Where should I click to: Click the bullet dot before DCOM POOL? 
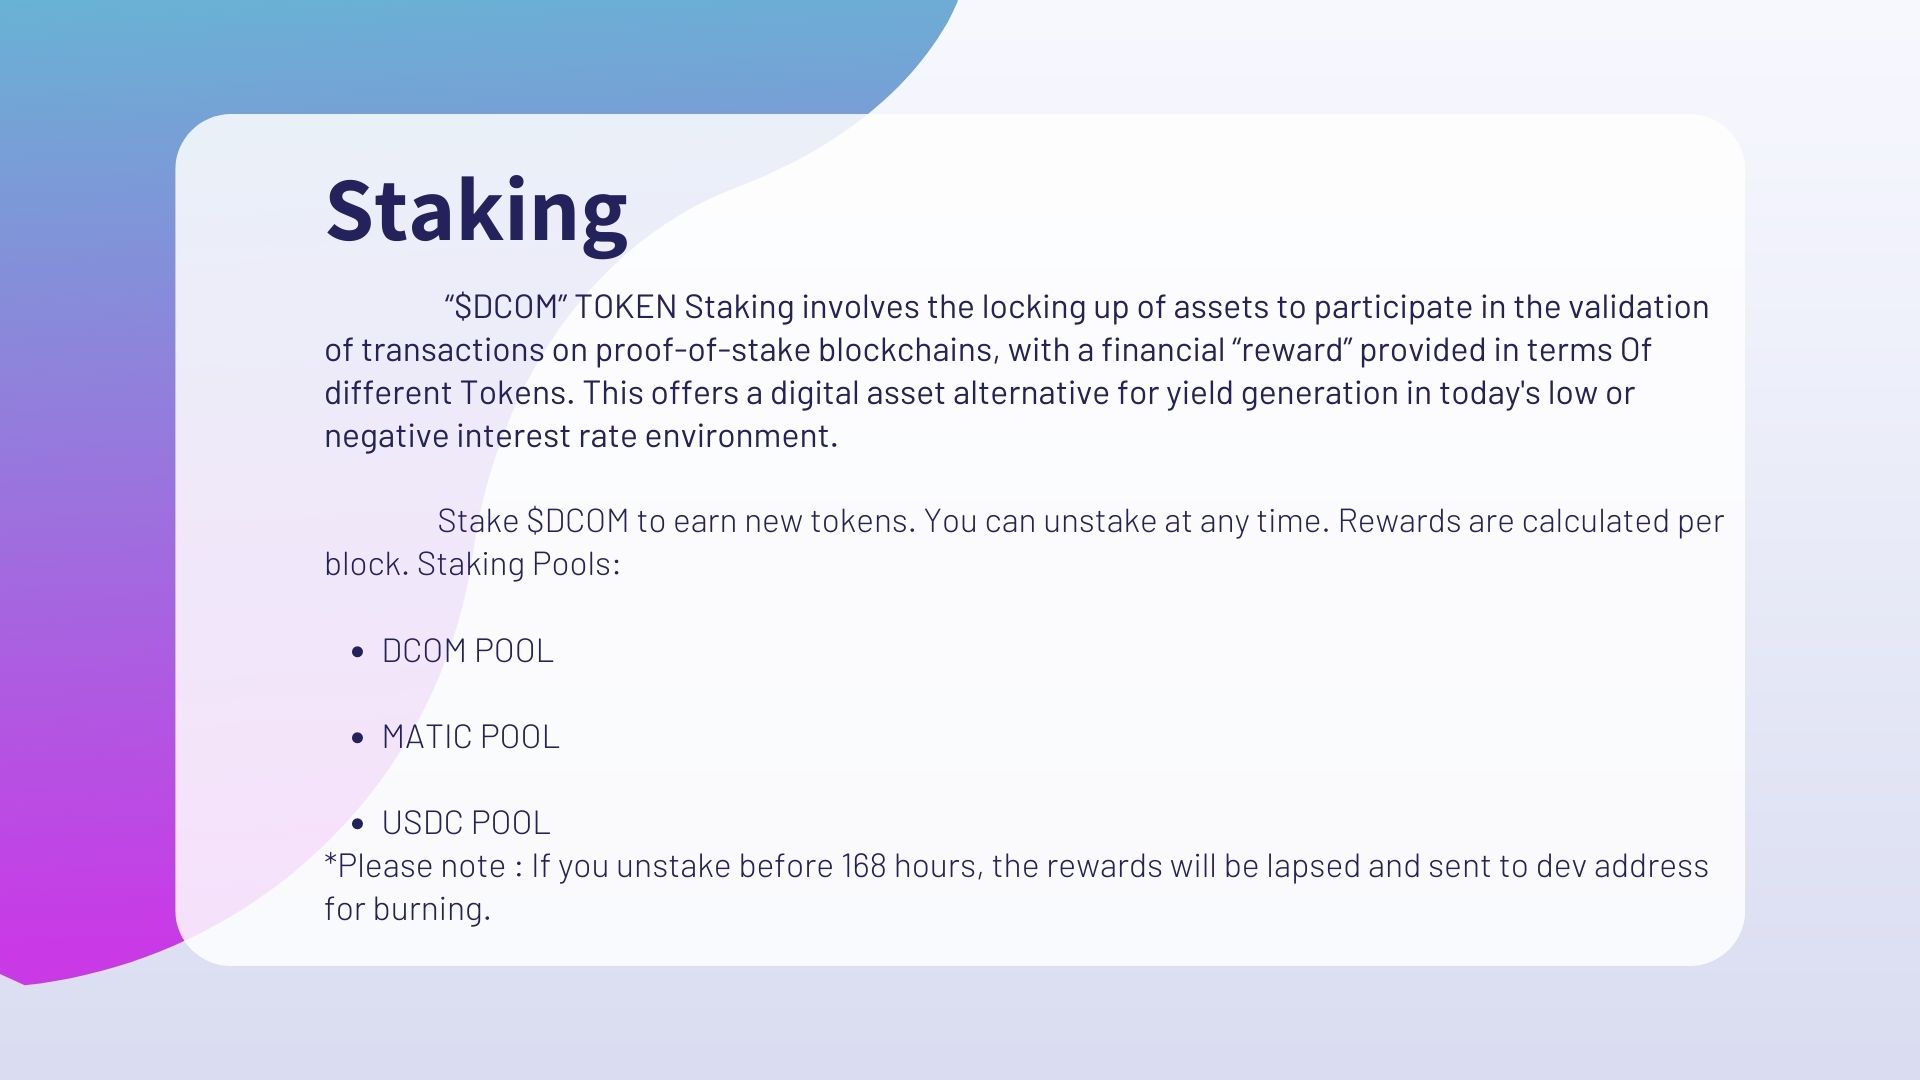click(359, 652)
